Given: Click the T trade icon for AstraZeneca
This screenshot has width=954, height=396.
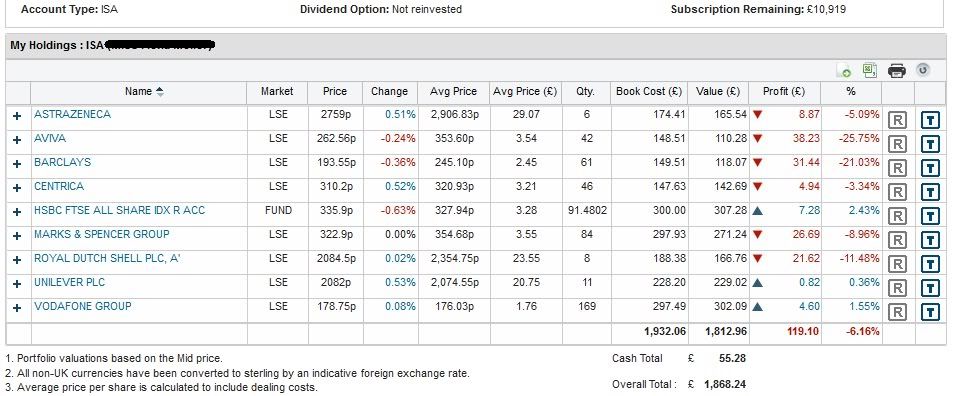Looking at the screenshot, I should (x=931, y=120).
